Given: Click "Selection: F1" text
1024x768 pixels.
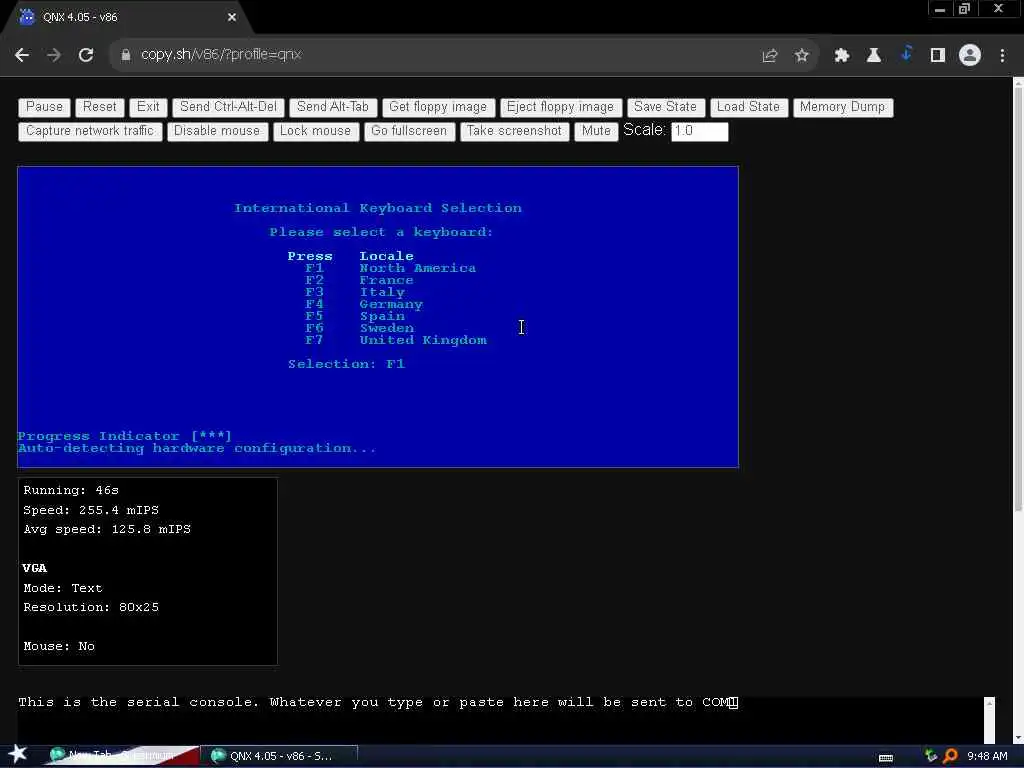Looking at the screenshot, I should [346, 364].
